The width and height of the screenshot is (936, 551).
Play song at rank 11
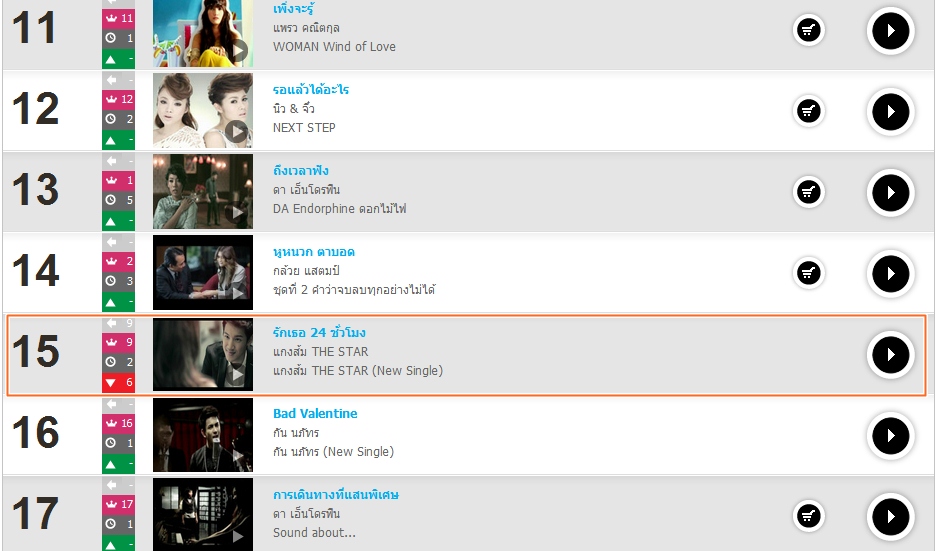tap(890, 30)
